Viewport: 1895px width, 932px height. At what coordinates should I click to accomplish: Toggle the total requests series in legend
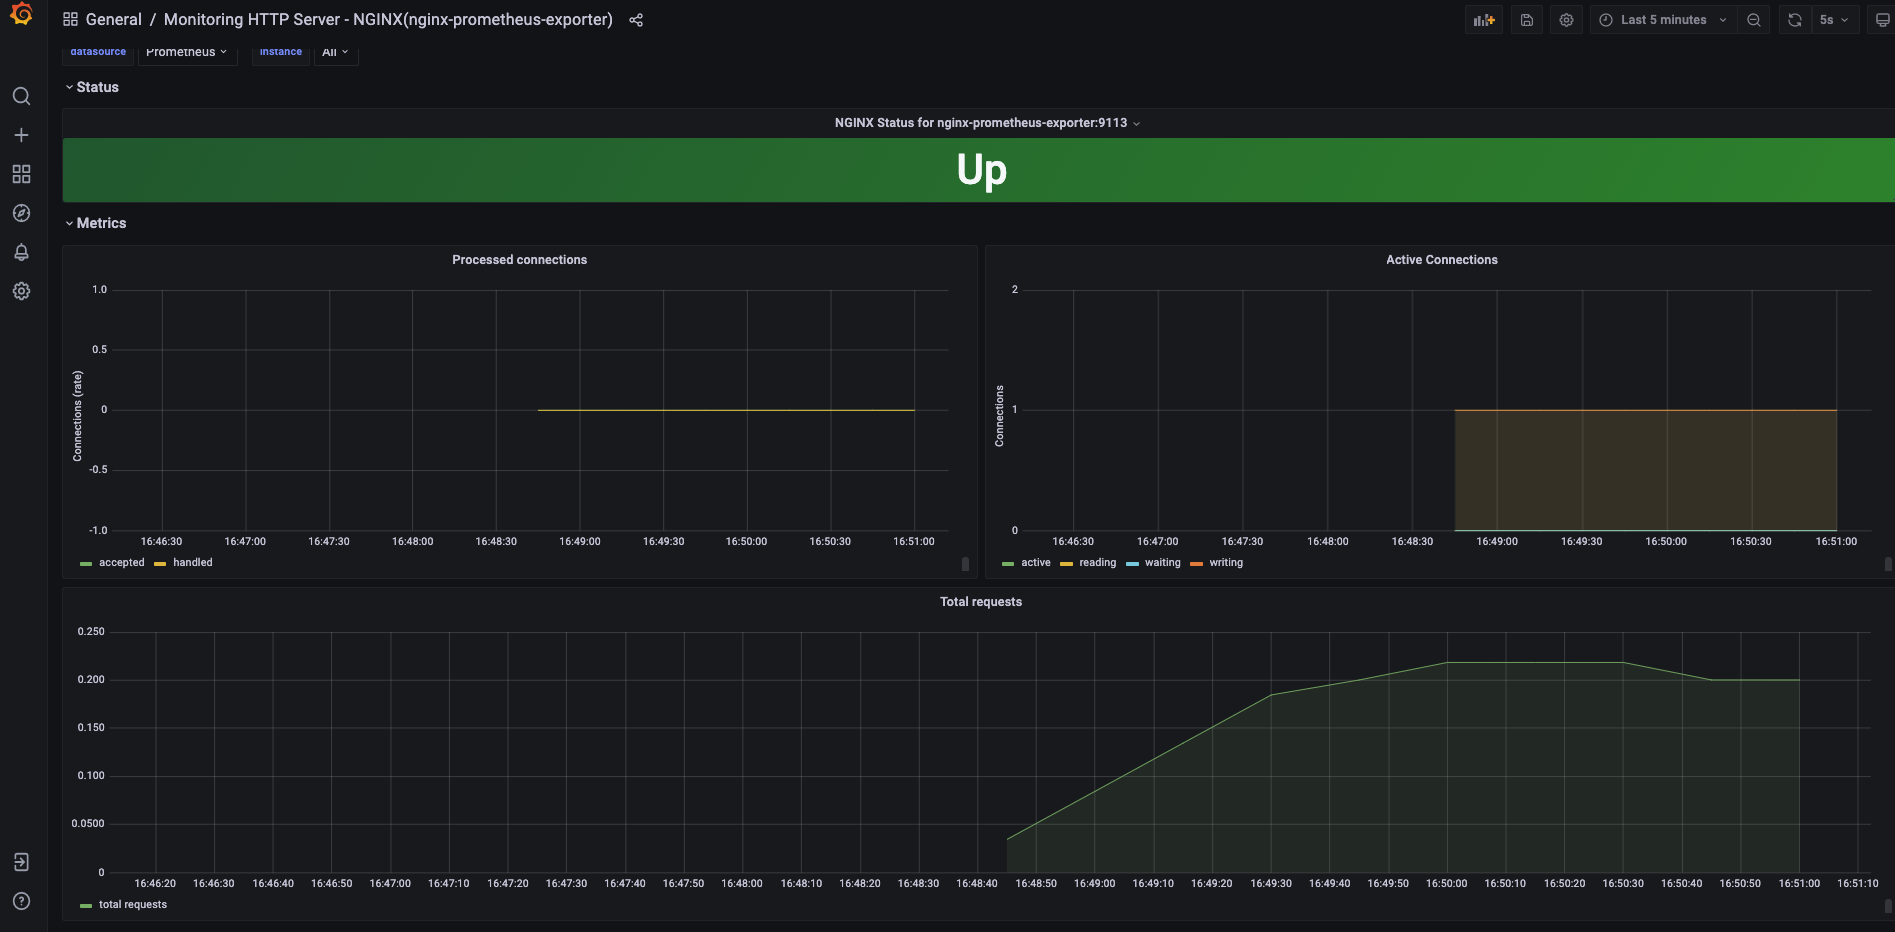click(x=133, y=905)
